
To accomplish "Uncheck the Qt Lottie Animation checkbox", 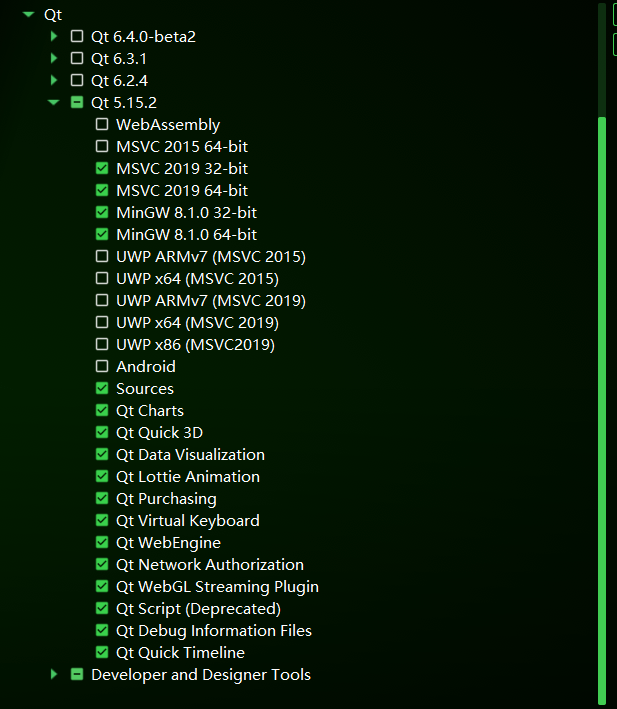I will tap(102, 476).
